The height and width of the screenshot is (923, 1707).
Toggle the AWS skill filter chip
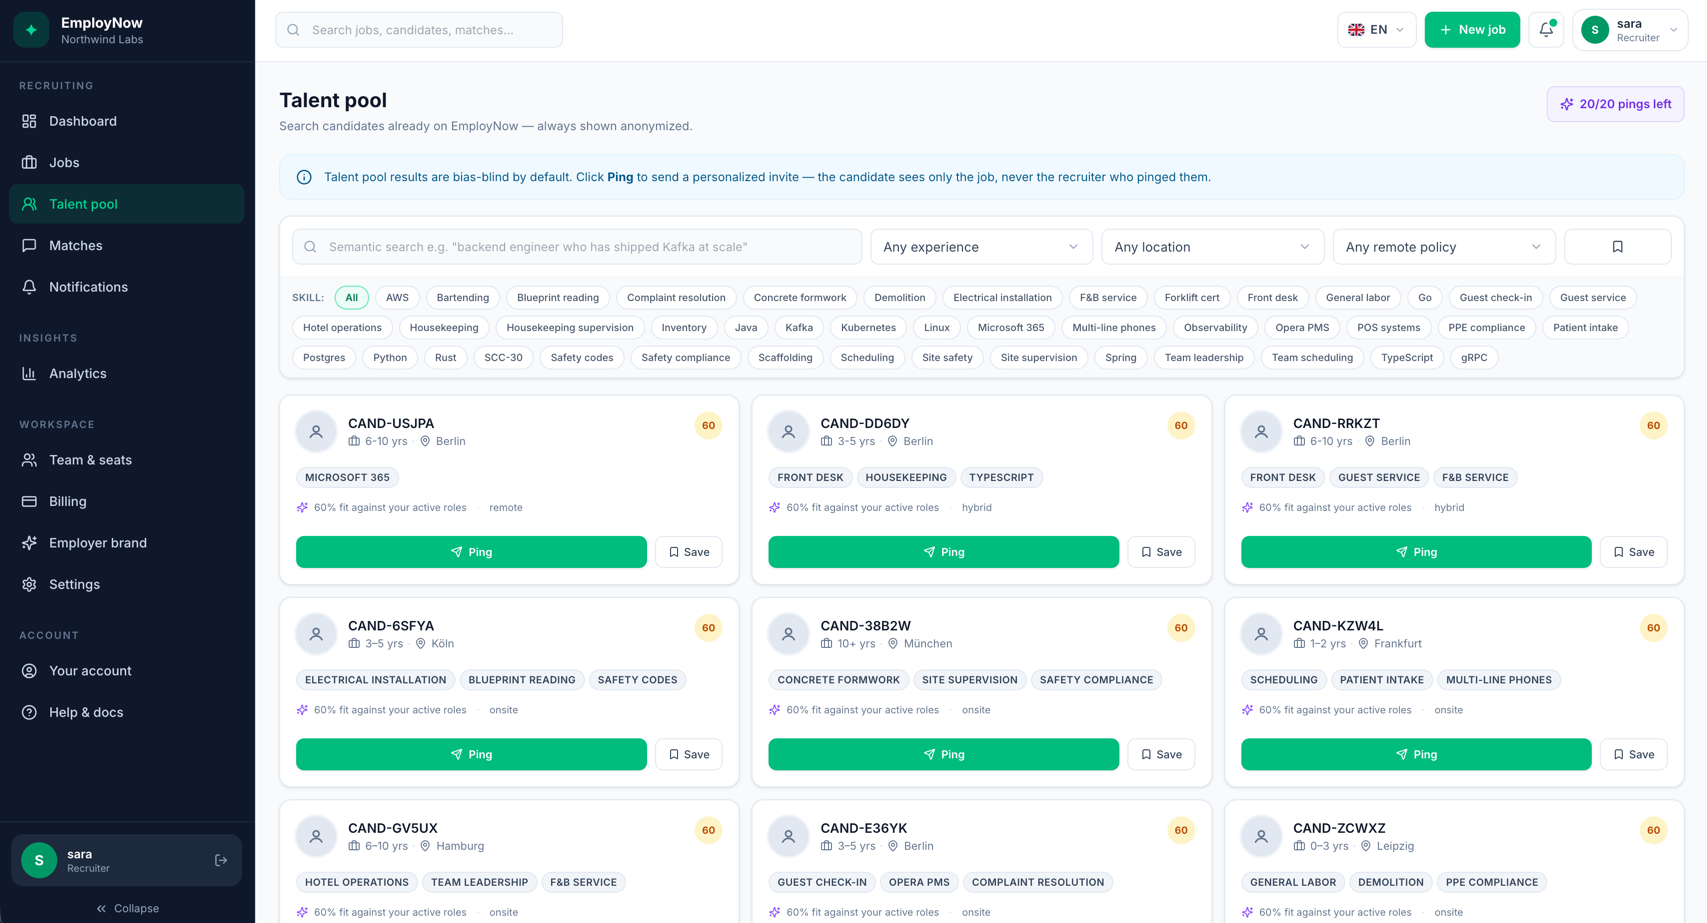(397, 298)
